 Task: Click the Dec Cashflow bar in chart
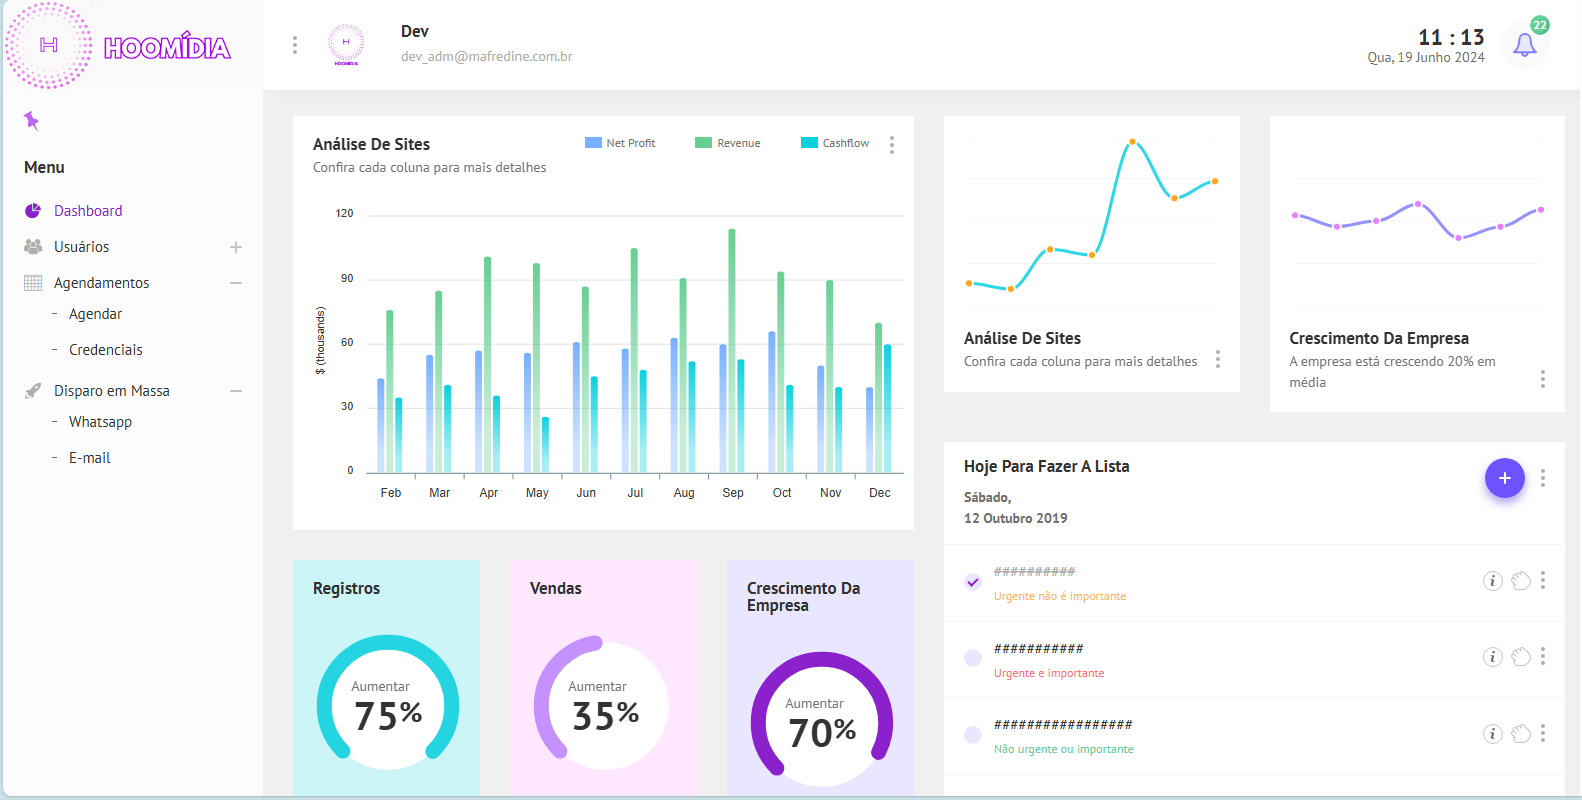tap(888, 408)
